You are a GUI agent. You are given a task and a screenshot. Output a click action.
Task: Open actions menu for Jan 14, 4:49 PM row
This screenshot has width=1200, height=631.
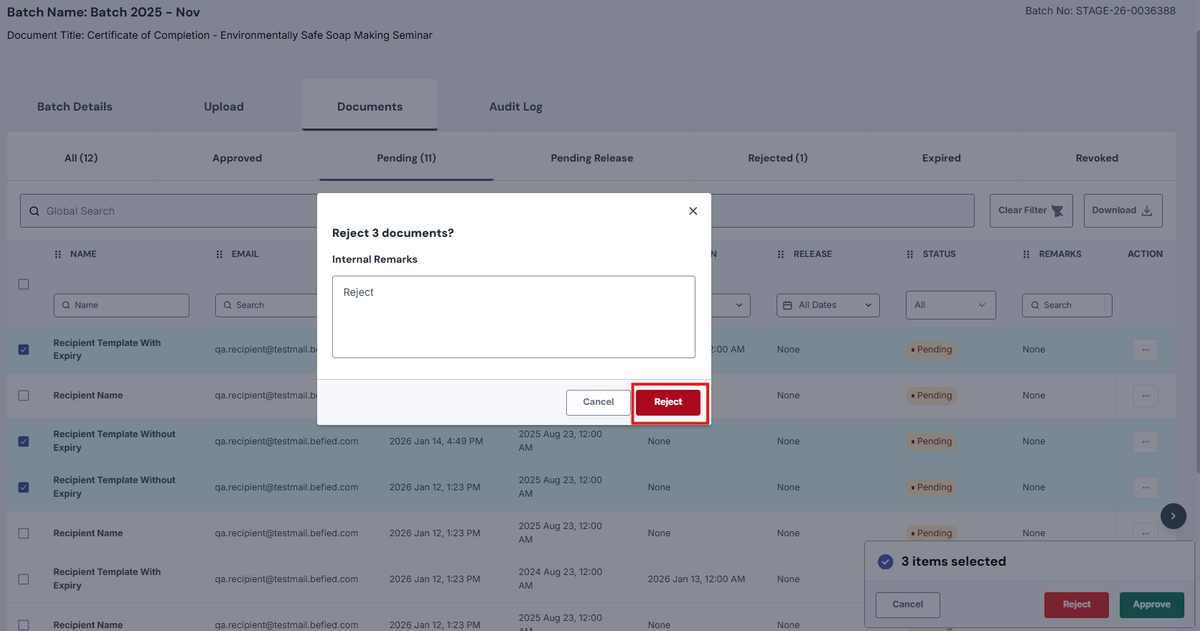[x=1145, y=441]
